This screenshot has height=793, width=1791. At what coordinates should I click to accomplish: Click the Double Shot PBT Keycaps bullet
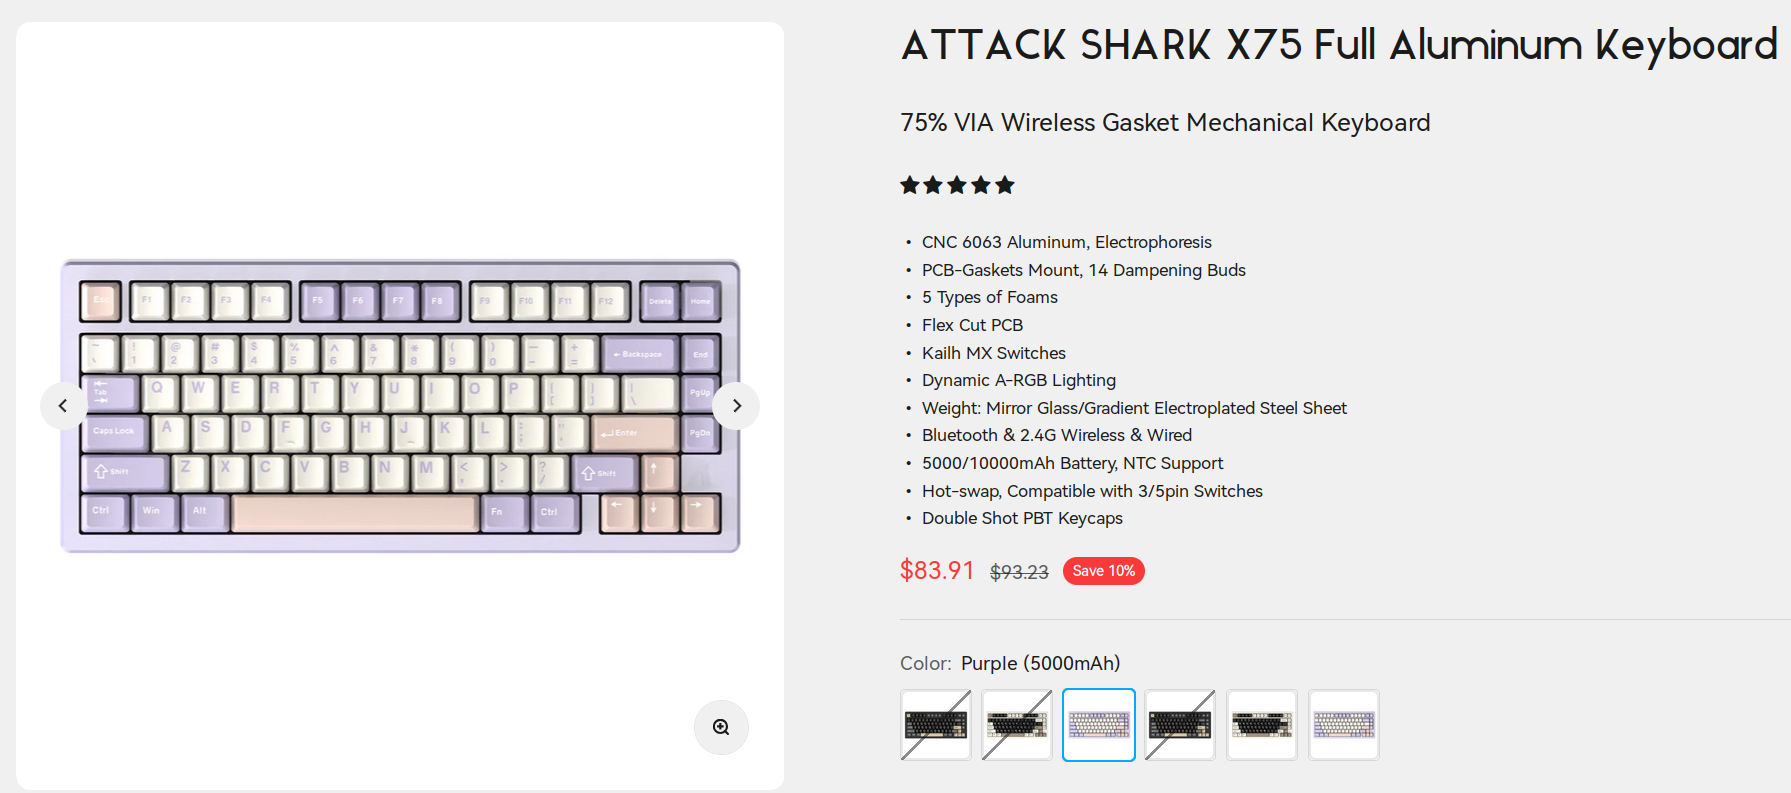(x=1022, y=518)
